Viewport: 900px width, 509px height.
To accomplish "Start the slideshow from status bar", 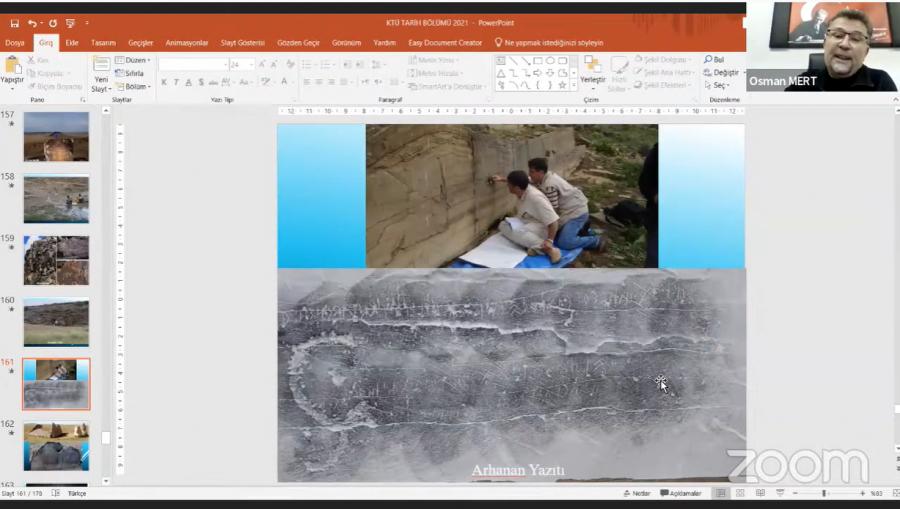I will pyautogui.click(x=780, y=493).
